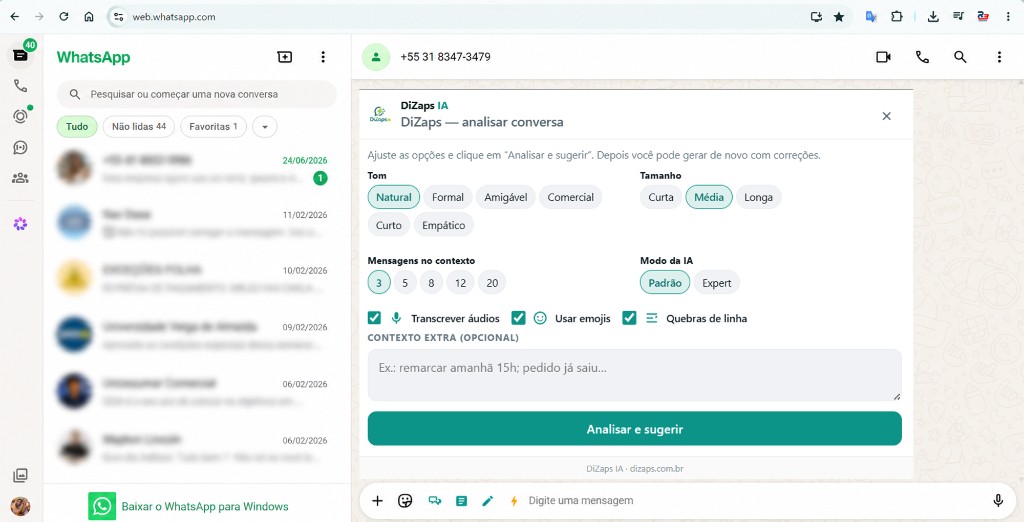1024x522 pixels.
Task: Start a new chat with plus icon
Action: coord(285,57)
